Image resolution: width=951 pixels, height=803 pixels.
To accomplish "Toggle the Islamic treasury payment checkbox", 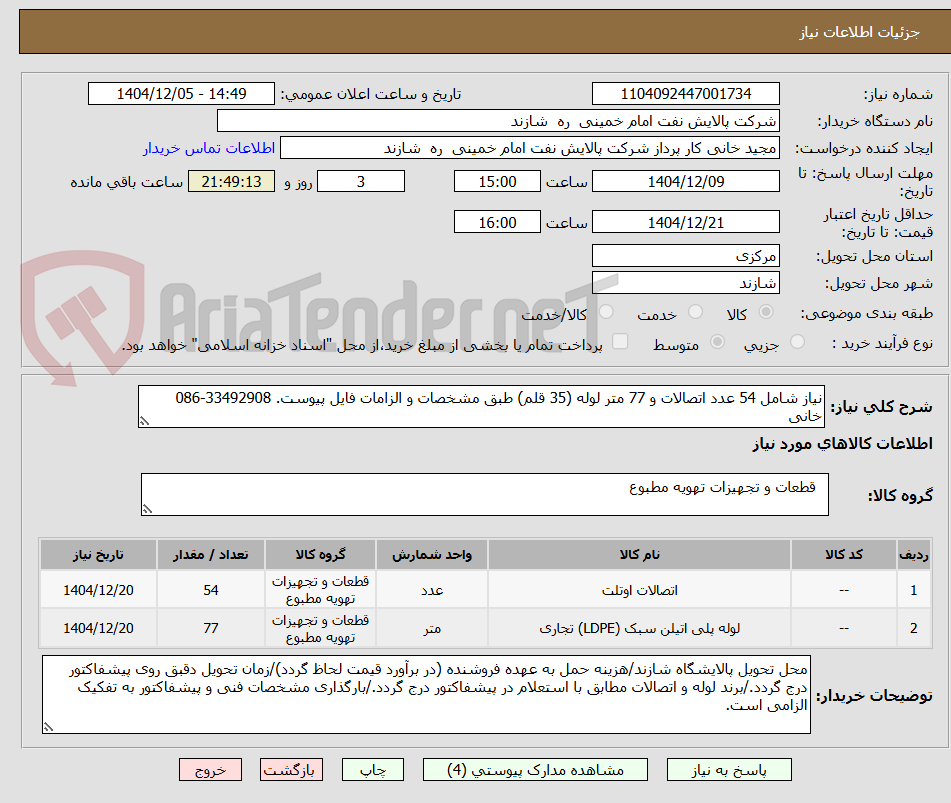I will pyautogui.click(x=620, y=341).
